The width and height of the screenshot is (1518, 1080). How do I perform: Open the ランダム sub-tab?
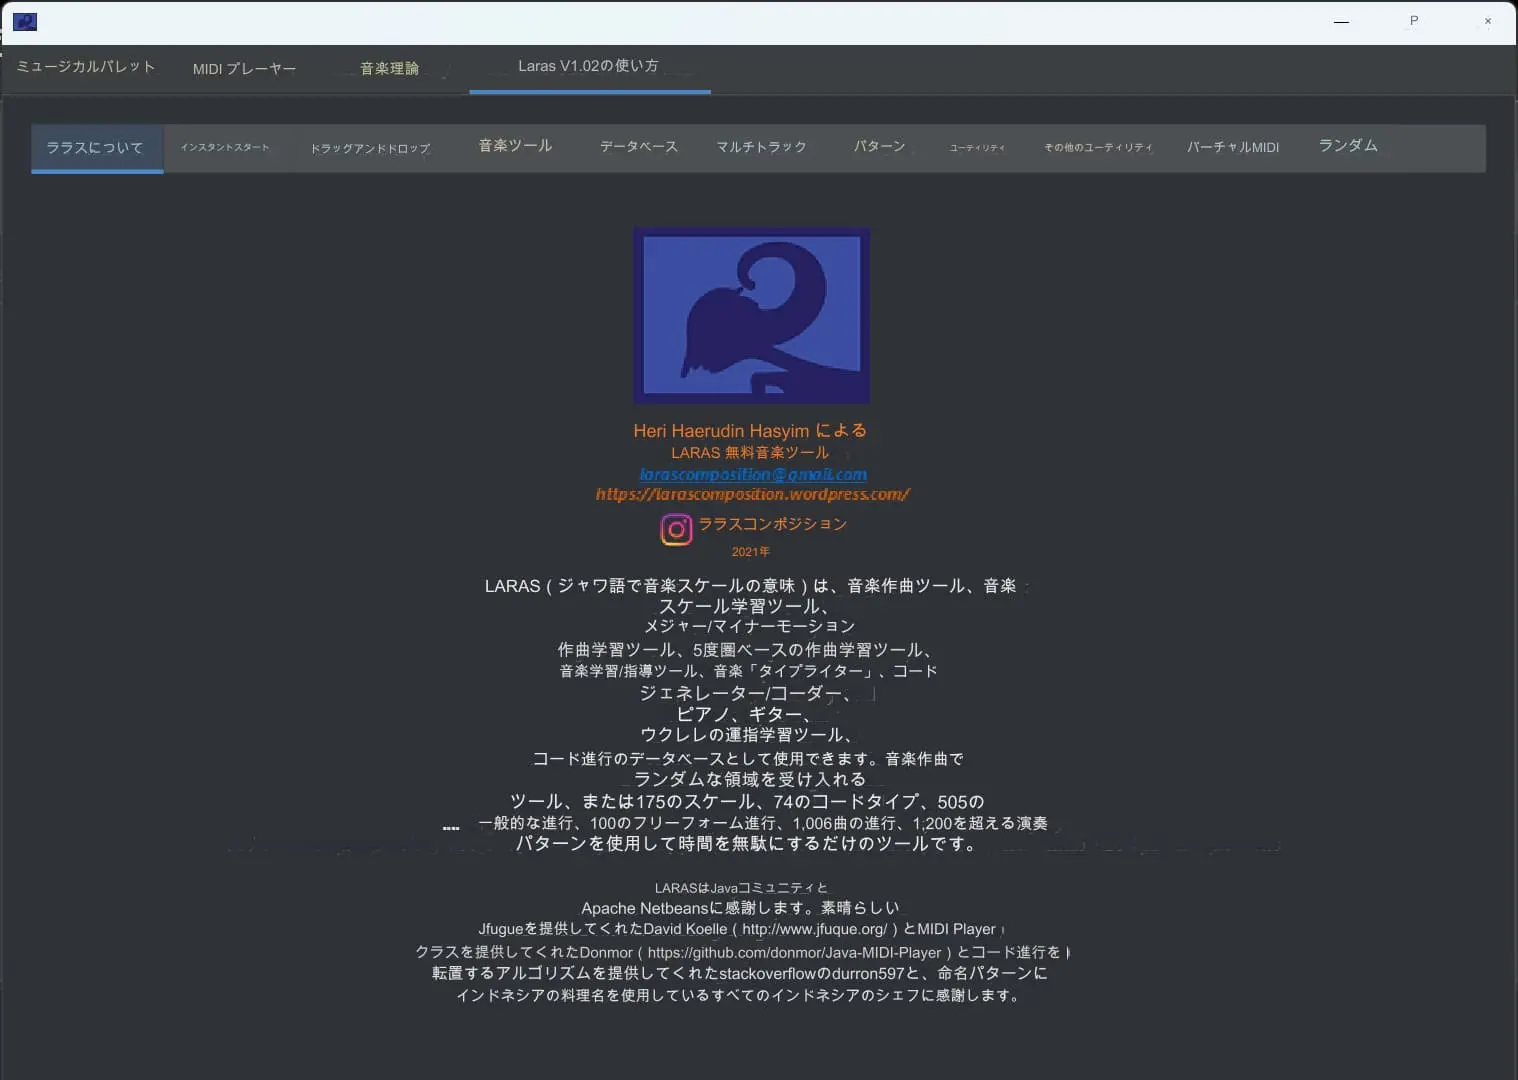(1348, 146)
